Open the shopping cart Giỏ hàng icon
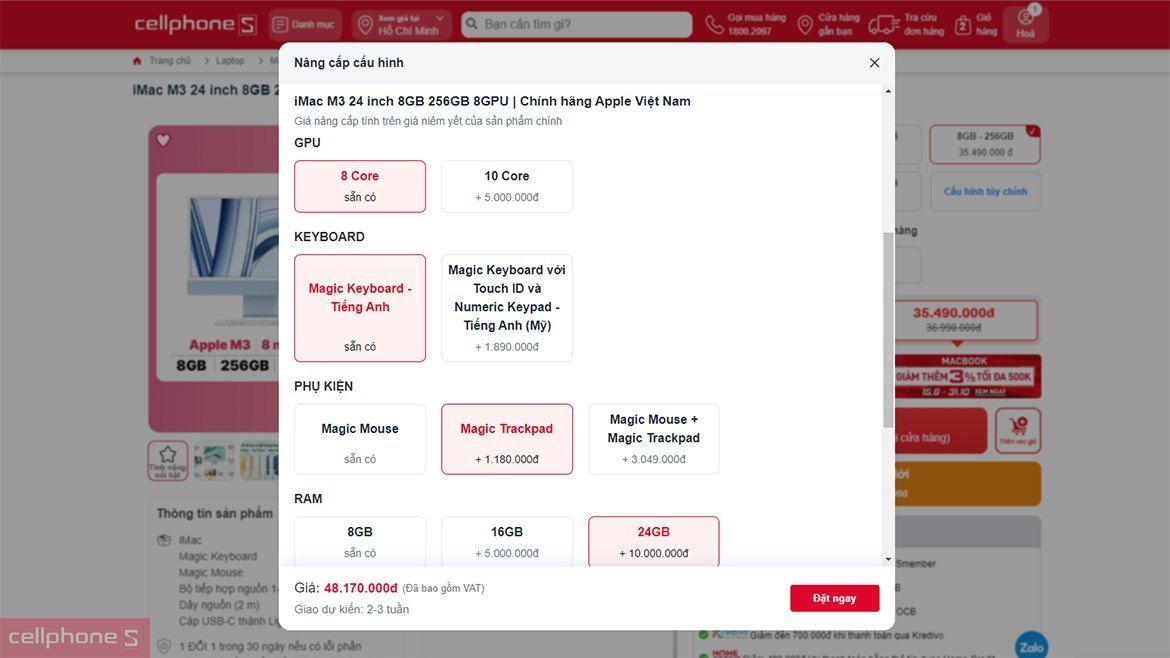 (963, 25)
